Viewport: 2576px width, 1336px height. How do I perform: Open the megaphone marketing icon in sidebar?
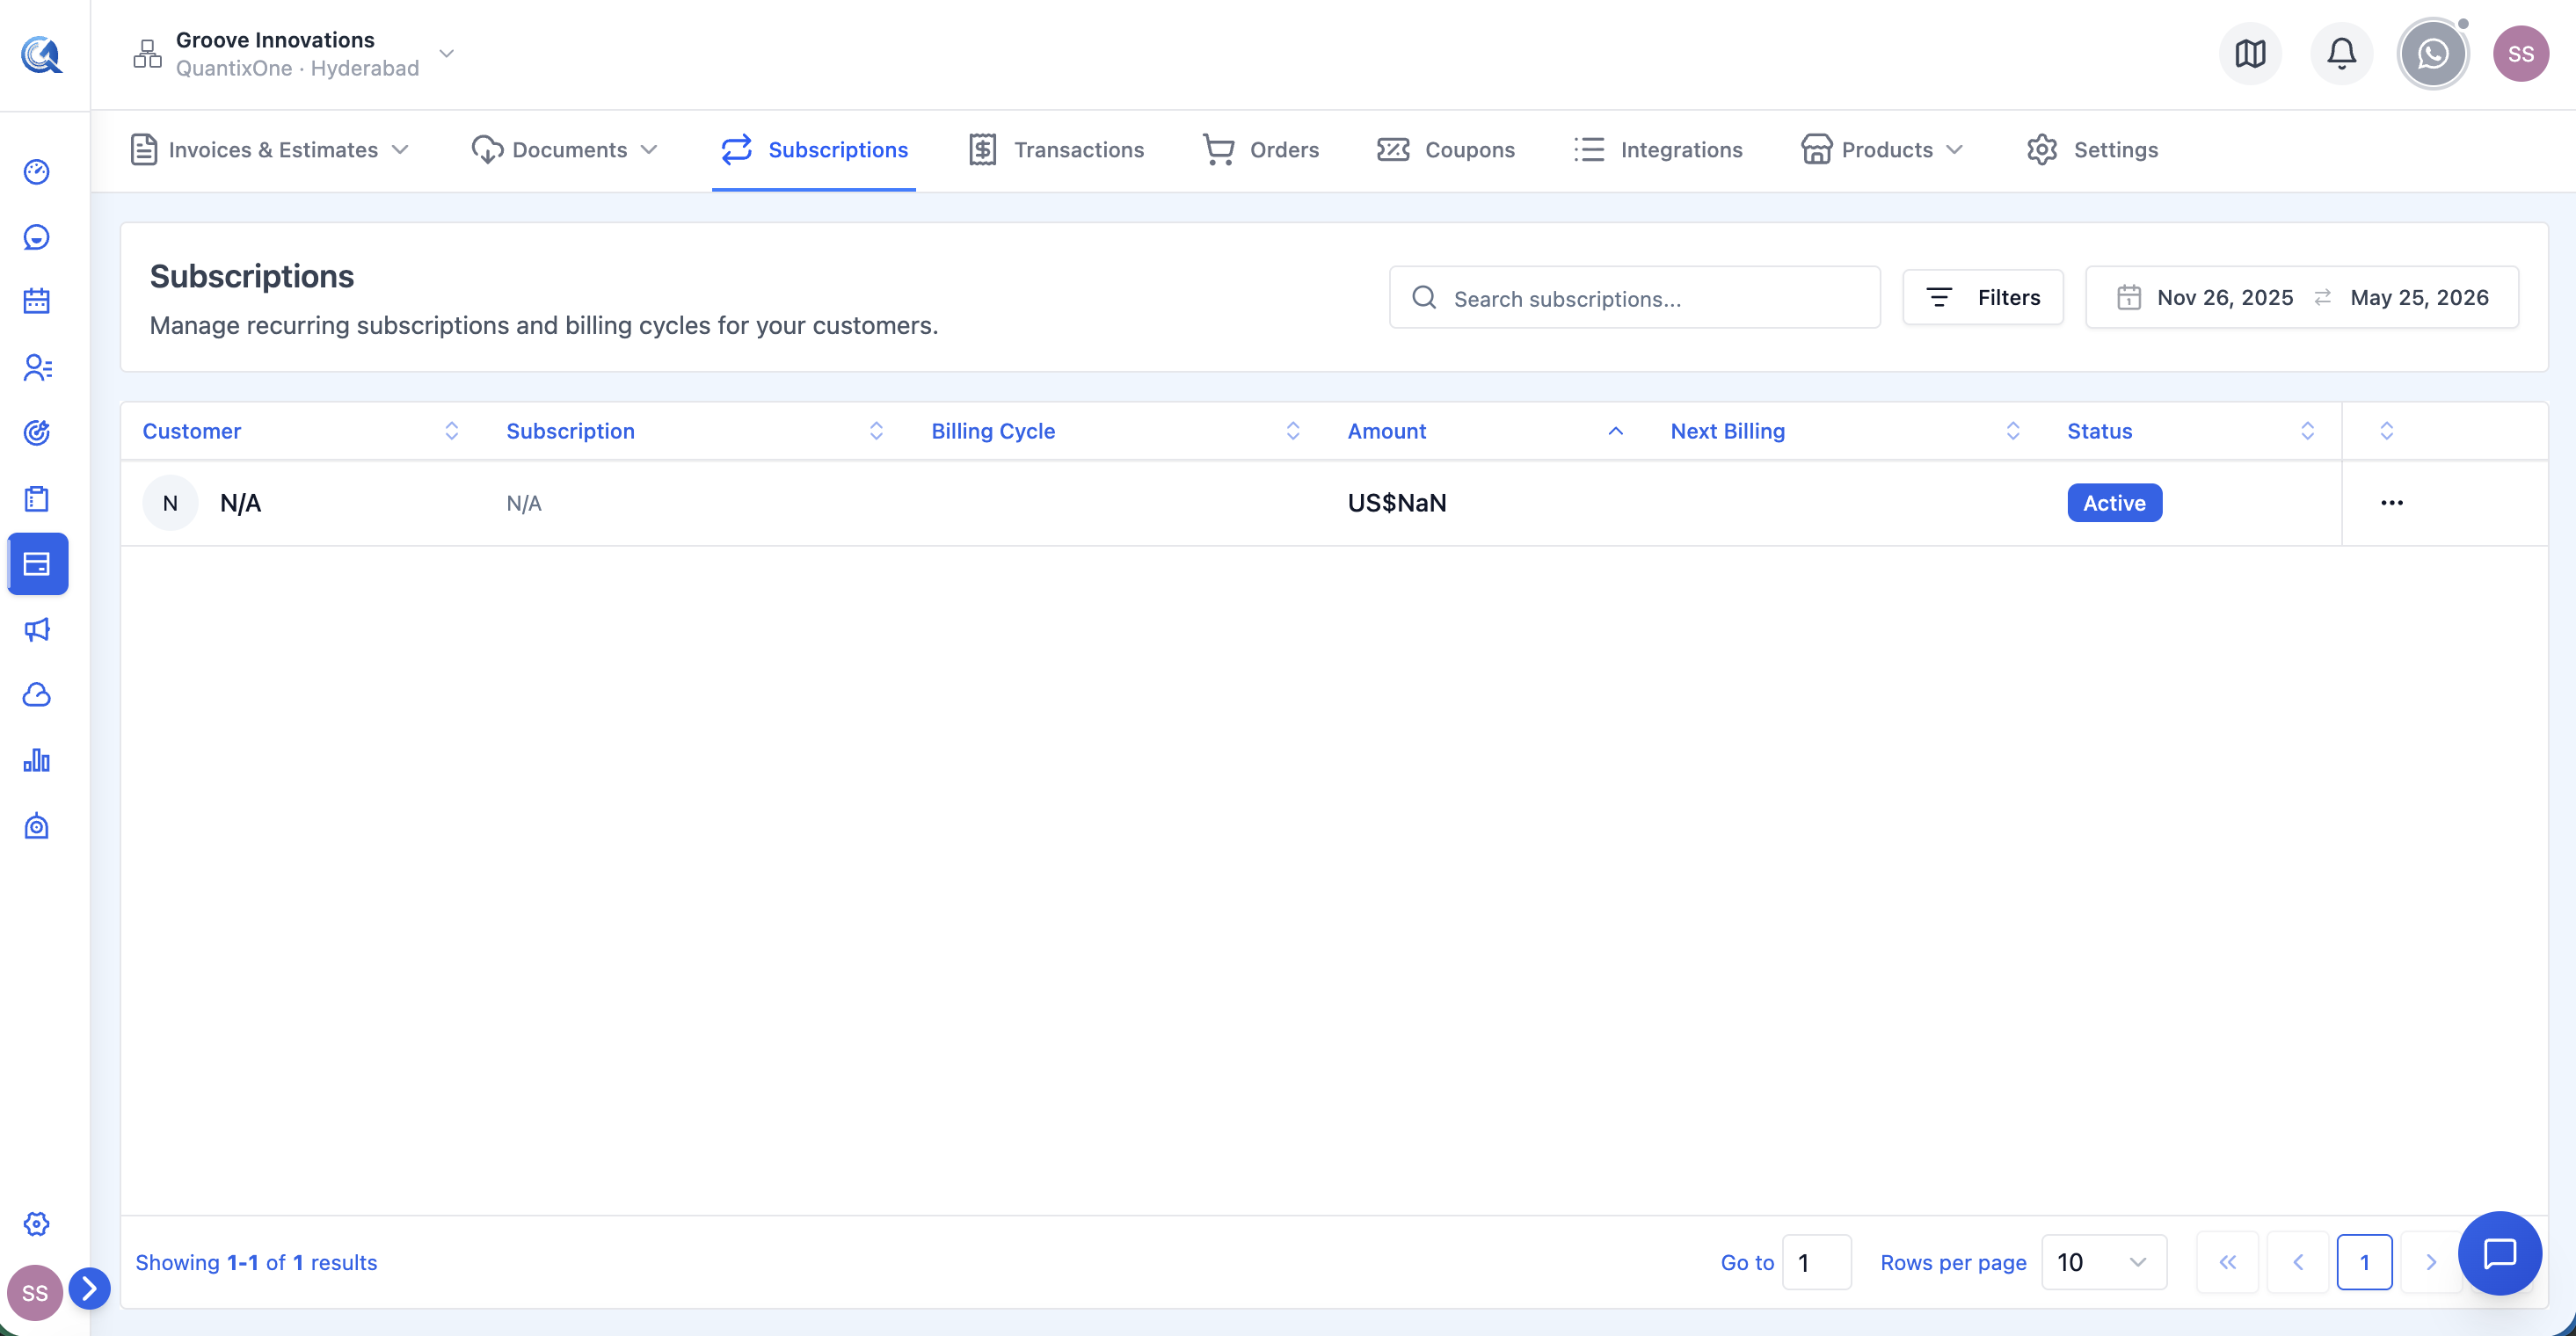37,629
